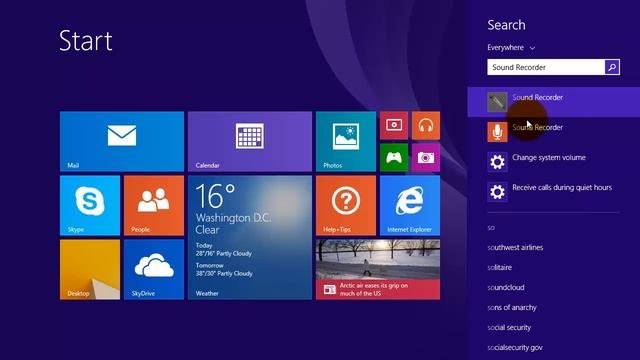Screen dimensions: 640x360
Task: Launch Internet Explorer tile
Action: pyautogui.click(x=410, y=205)
